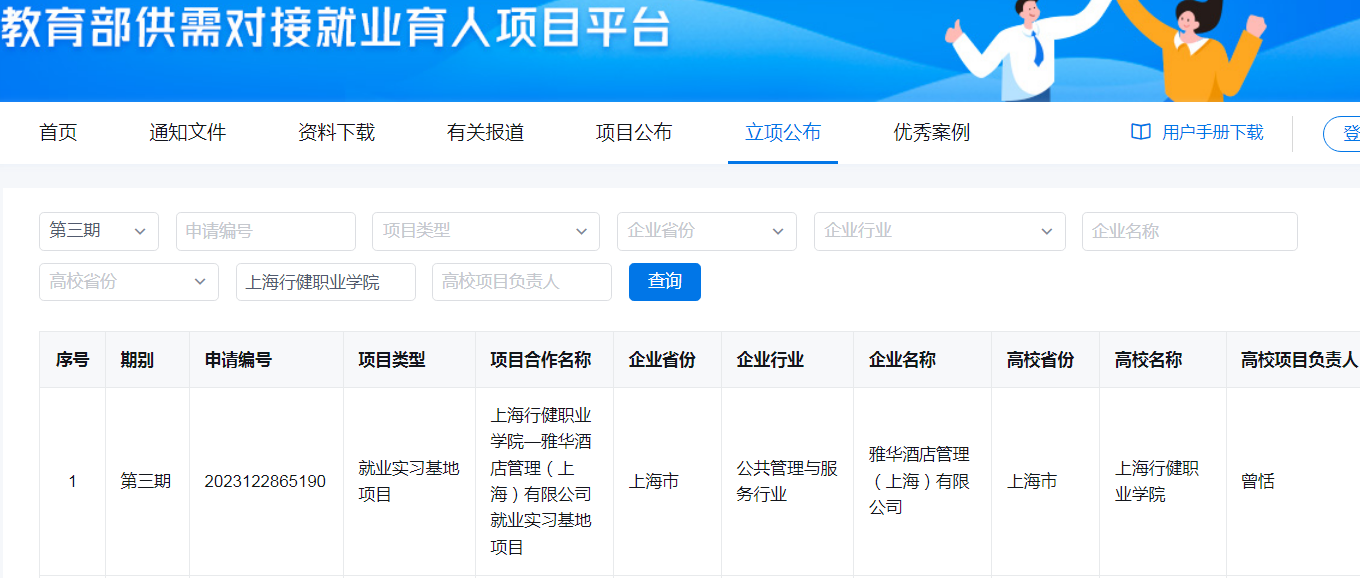Open the 有关报道 tab

click(485, 132)
